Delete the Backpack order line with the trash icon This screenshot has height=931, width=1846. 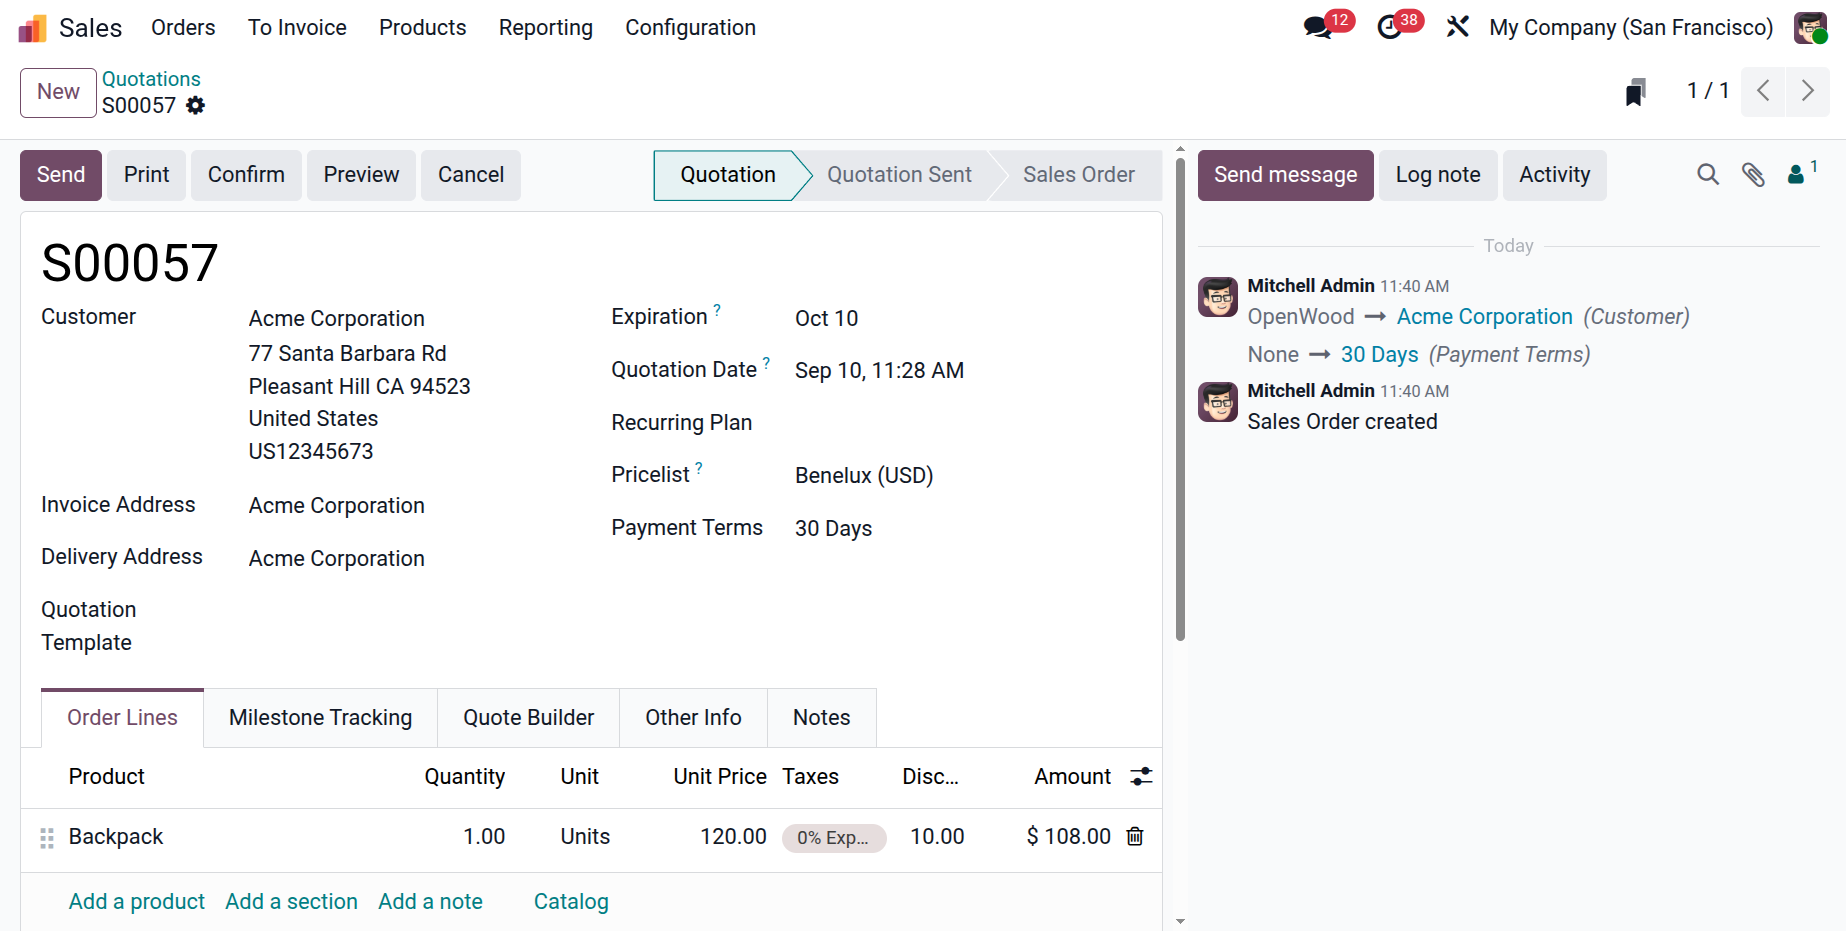pyautogui.click(x=1135, y=836)
